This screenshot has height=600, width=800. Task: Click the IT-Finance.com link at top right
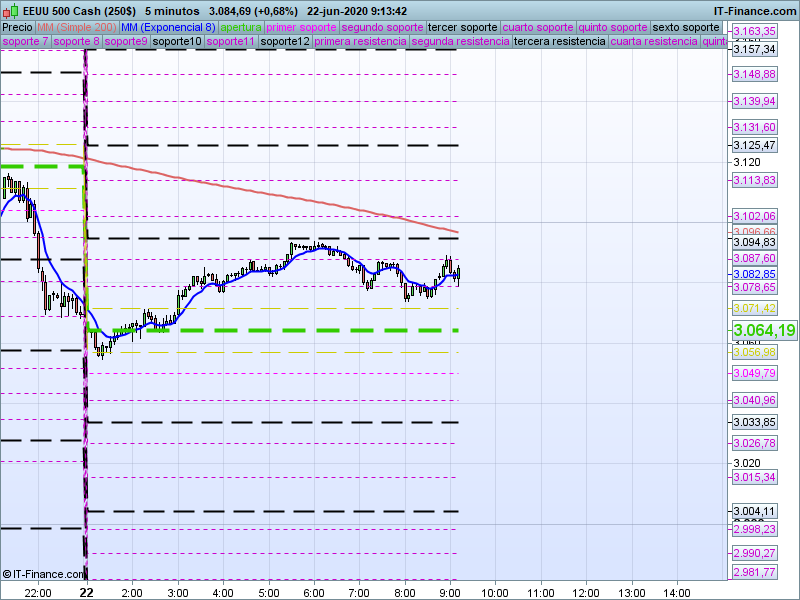coord(754,11)
